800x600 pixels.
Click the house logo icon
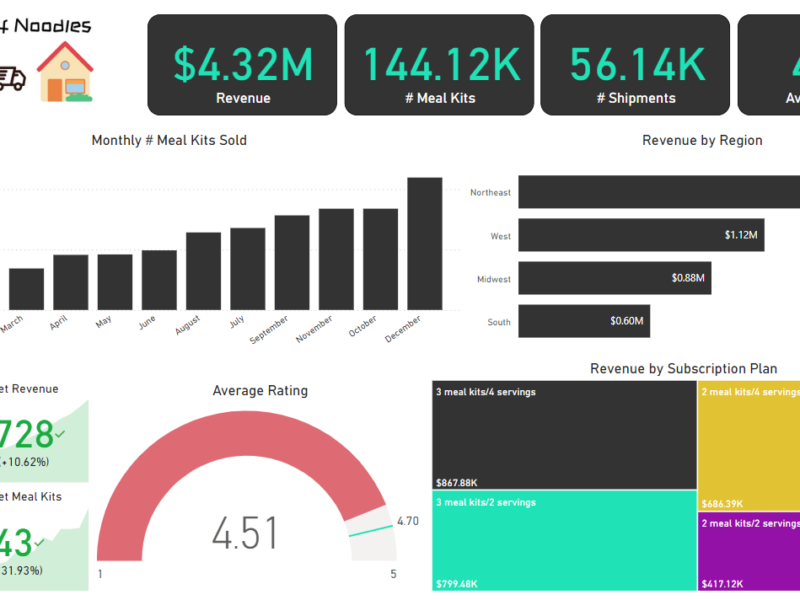pos(65,73)
